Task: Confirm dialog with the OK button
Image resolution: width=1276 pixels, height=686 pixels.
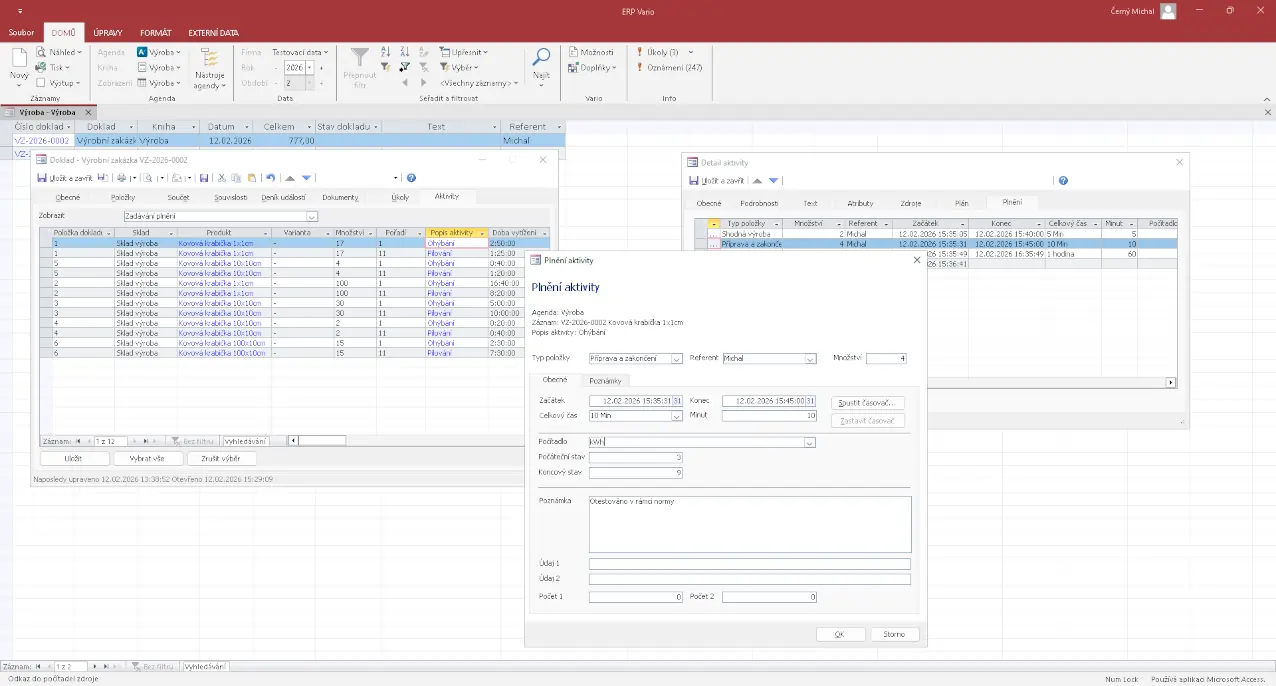Action: (x=840, y=634)
